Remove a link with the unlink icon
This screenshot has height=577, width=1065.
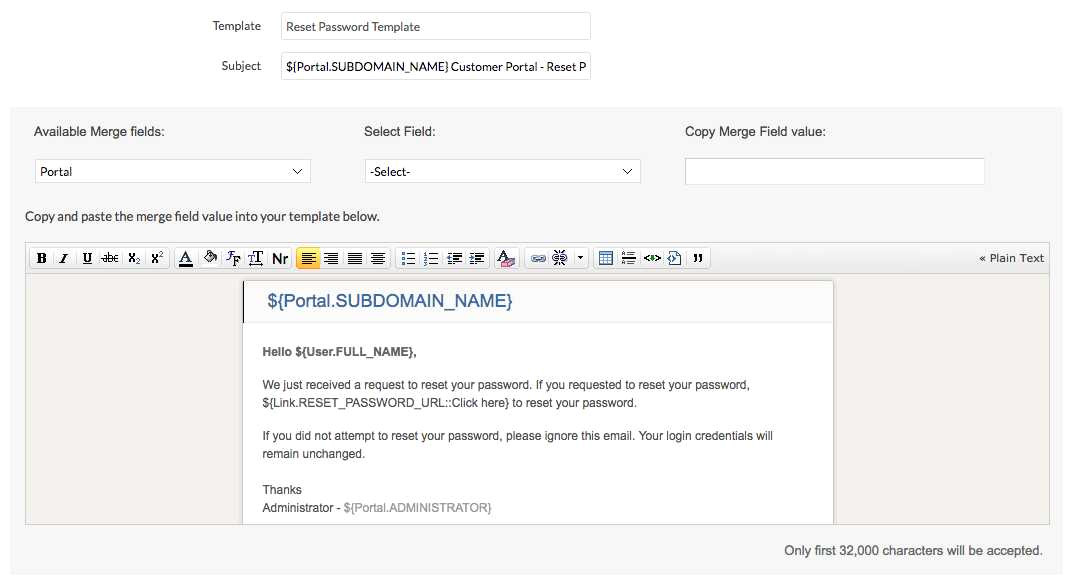point(558,257)
